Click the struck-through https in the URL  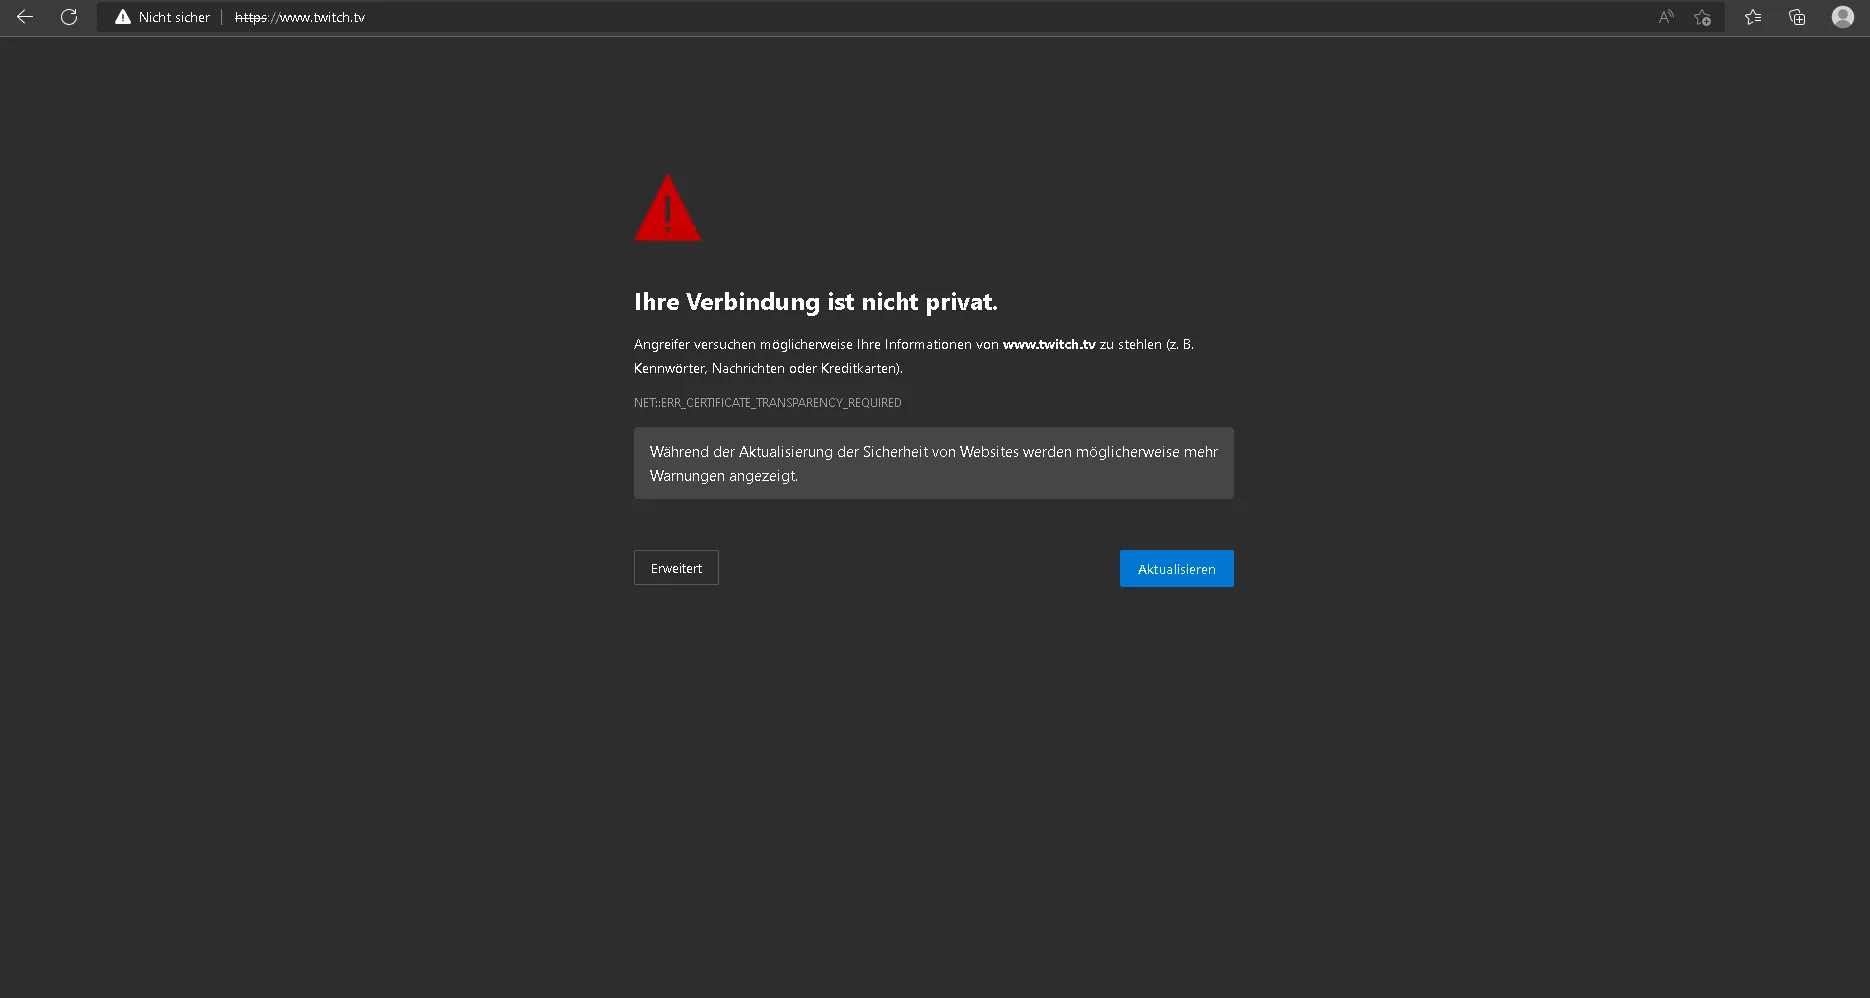pos(250,17)
